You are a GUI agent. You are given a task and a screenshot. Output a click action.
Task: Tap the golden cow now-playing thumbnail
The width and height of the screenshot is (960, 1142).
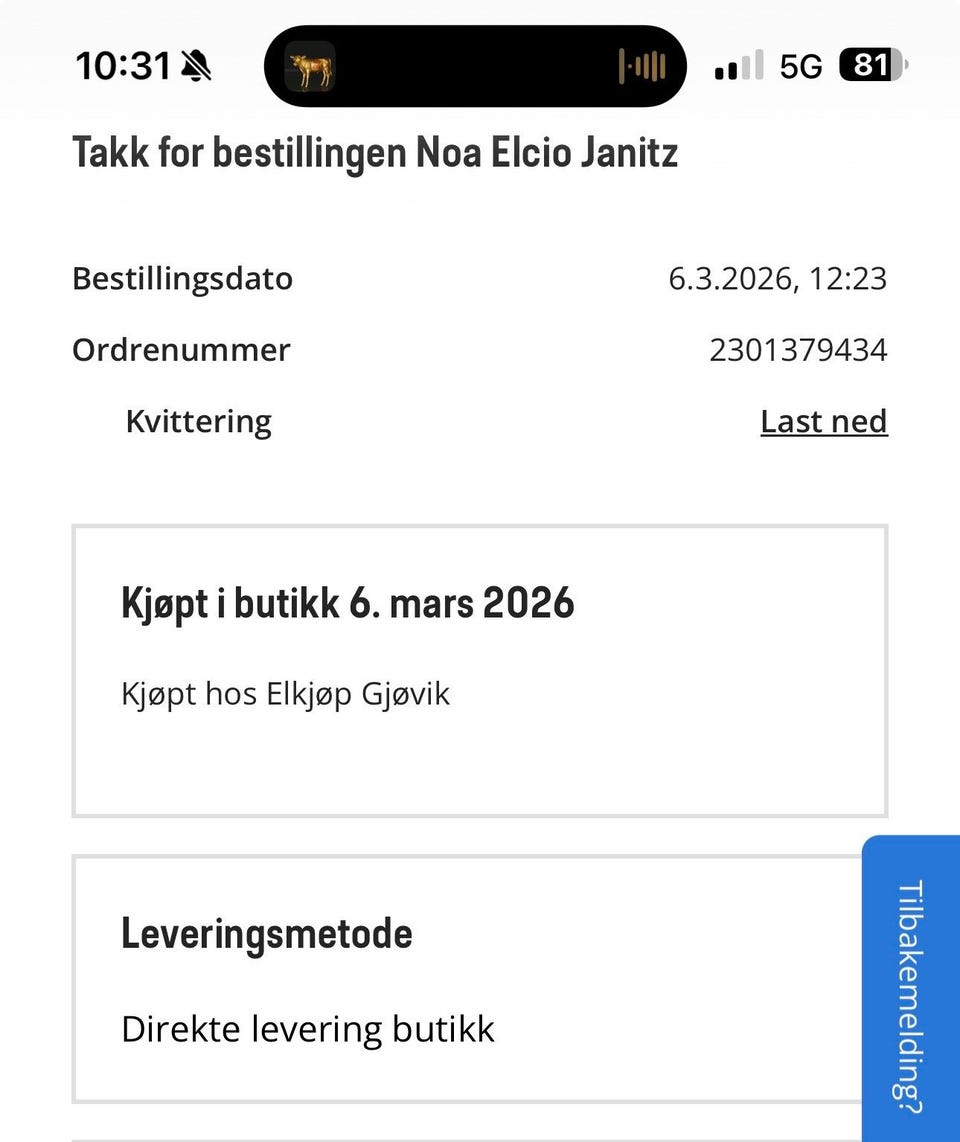click(x=310, y=67)
